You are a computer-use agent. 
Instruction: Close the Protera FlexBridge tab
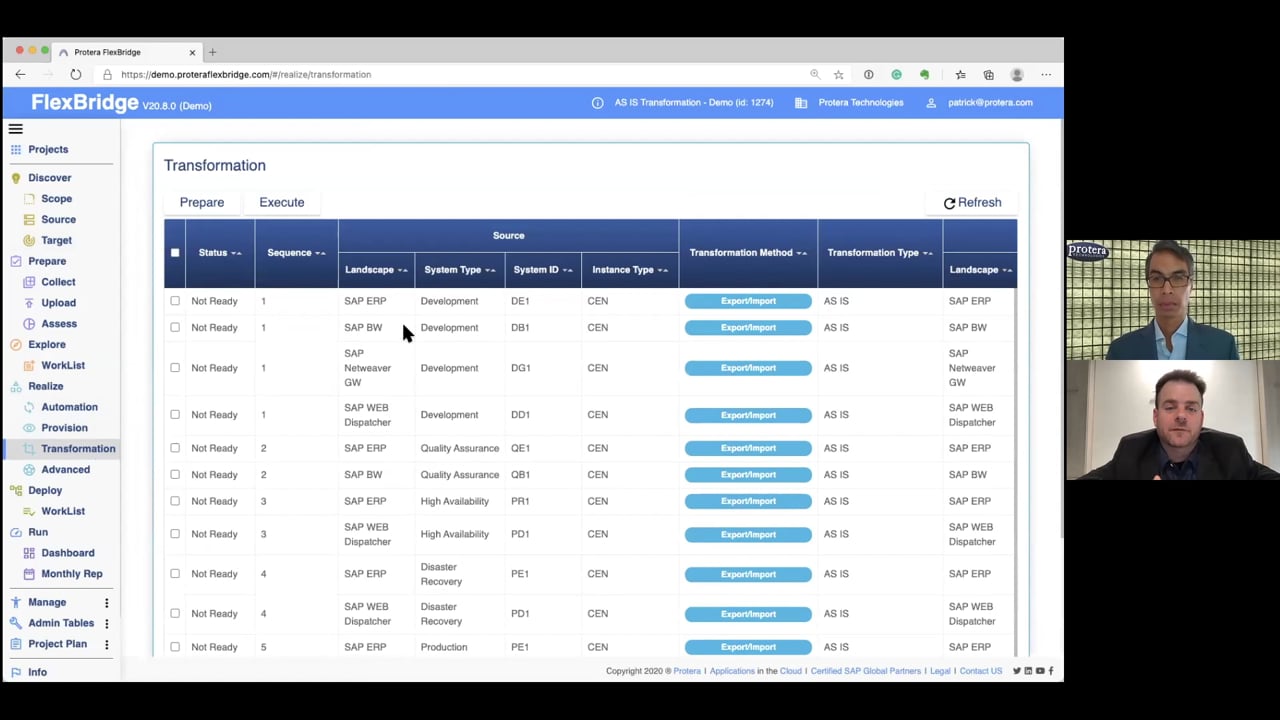point(192,52)
